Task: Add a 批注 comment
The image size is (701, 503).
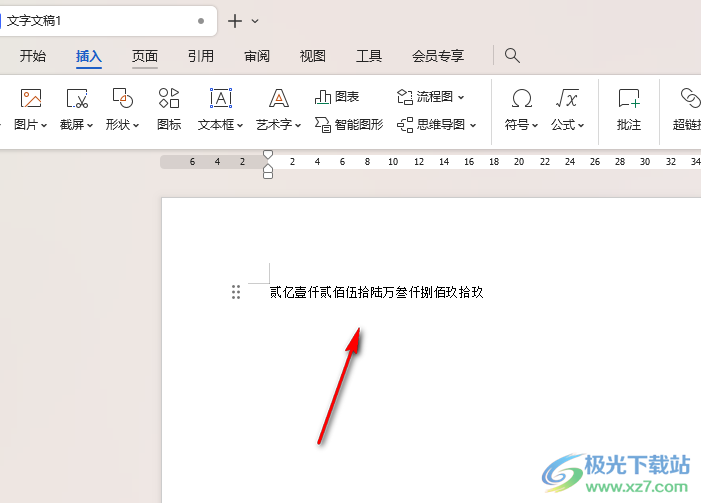Action: pyautogui.click(x=629, y=110)
